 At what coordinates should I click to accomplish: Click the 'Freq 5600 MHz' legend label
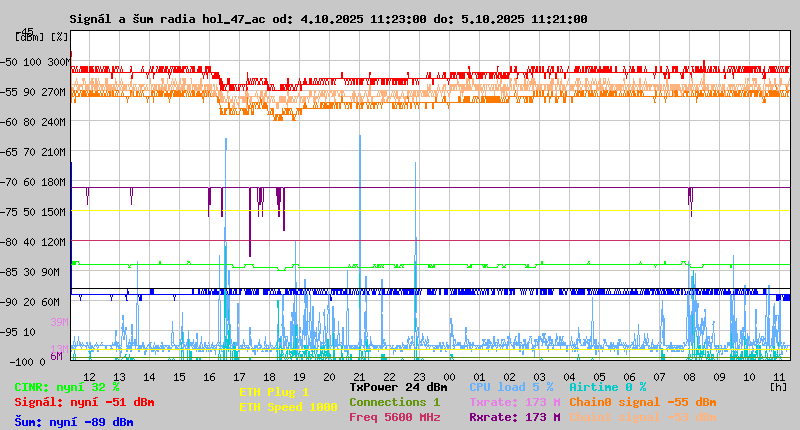pyautogui.click(x=394, y=417)
